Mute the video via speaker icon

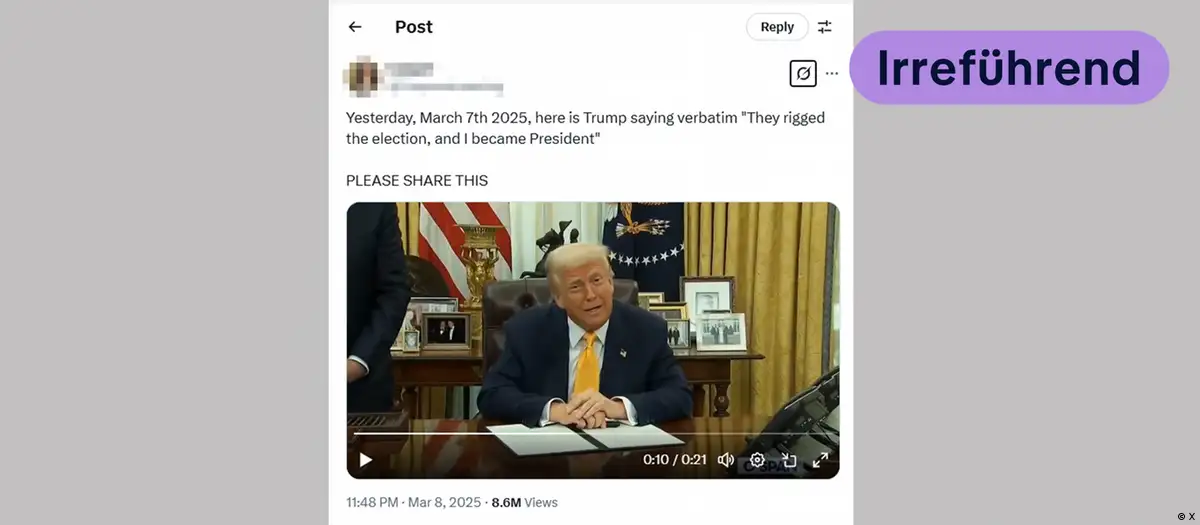pos(726,460)
